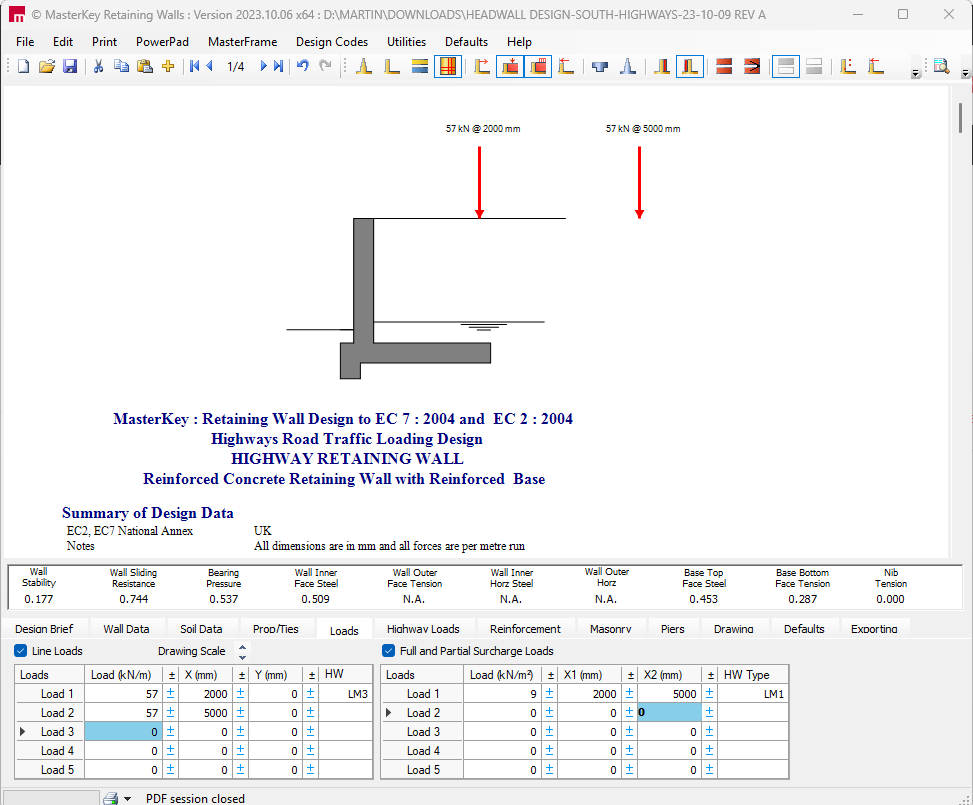
Task: Open the print preview search icon
Action: 940,66
